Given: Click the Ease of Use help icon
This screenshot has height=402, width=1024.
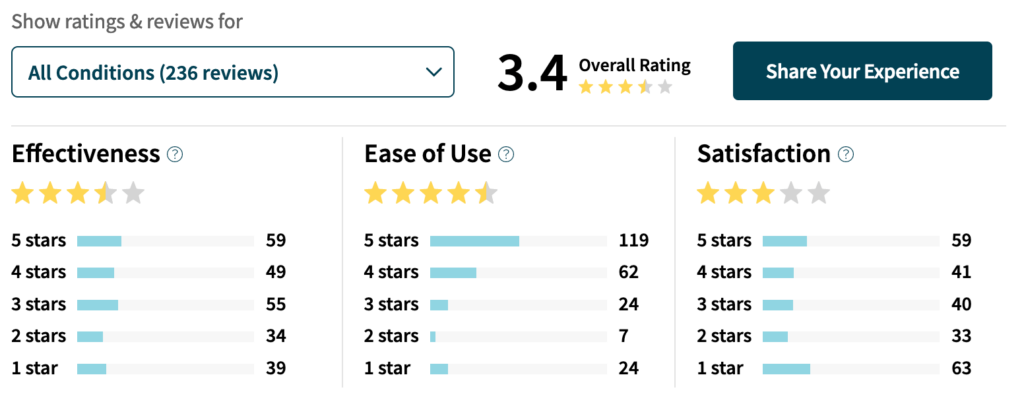Looking at the screenshot, I should pos(506,155).
